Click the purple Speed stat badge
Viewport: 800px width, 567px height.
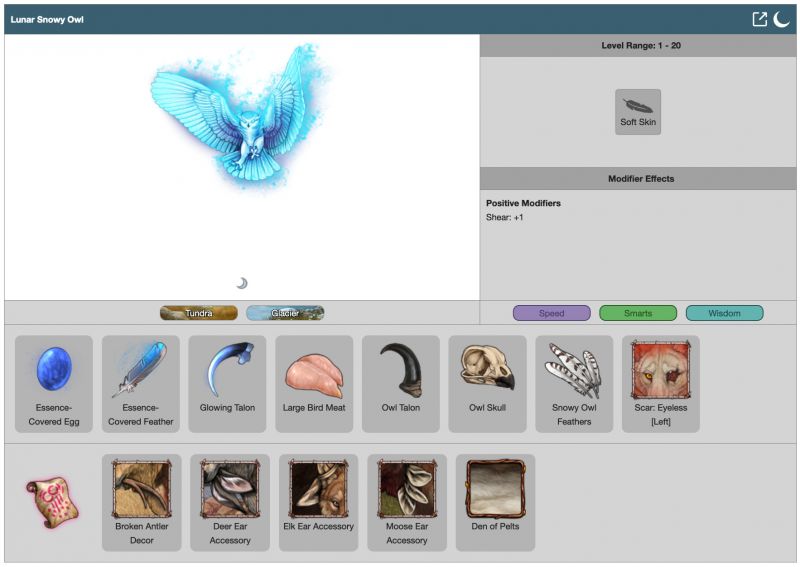point(551,313)
